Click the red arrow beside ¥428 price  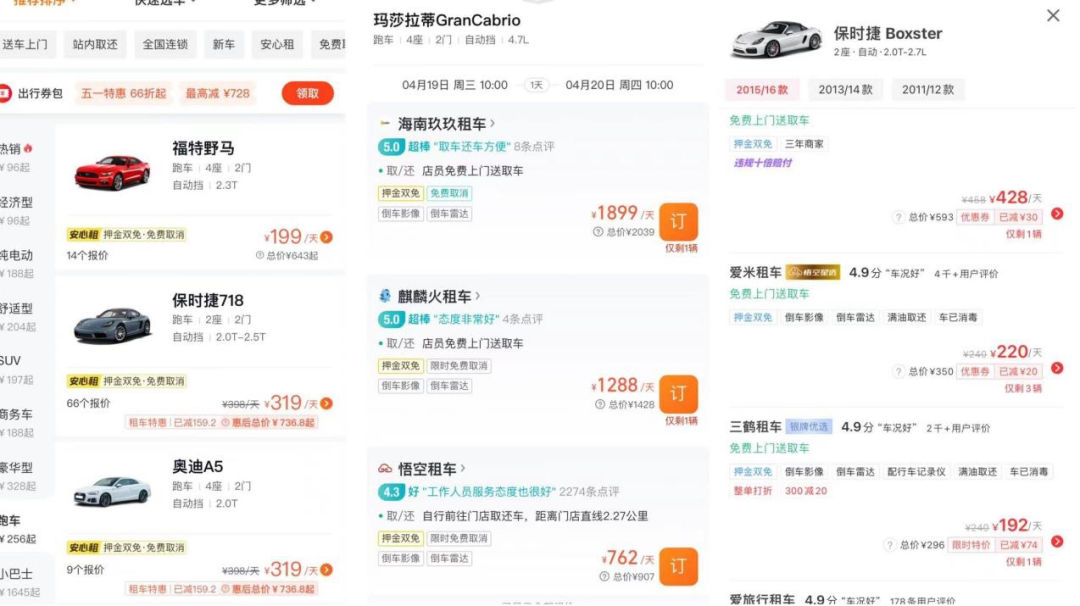[x=1057, y=214]
